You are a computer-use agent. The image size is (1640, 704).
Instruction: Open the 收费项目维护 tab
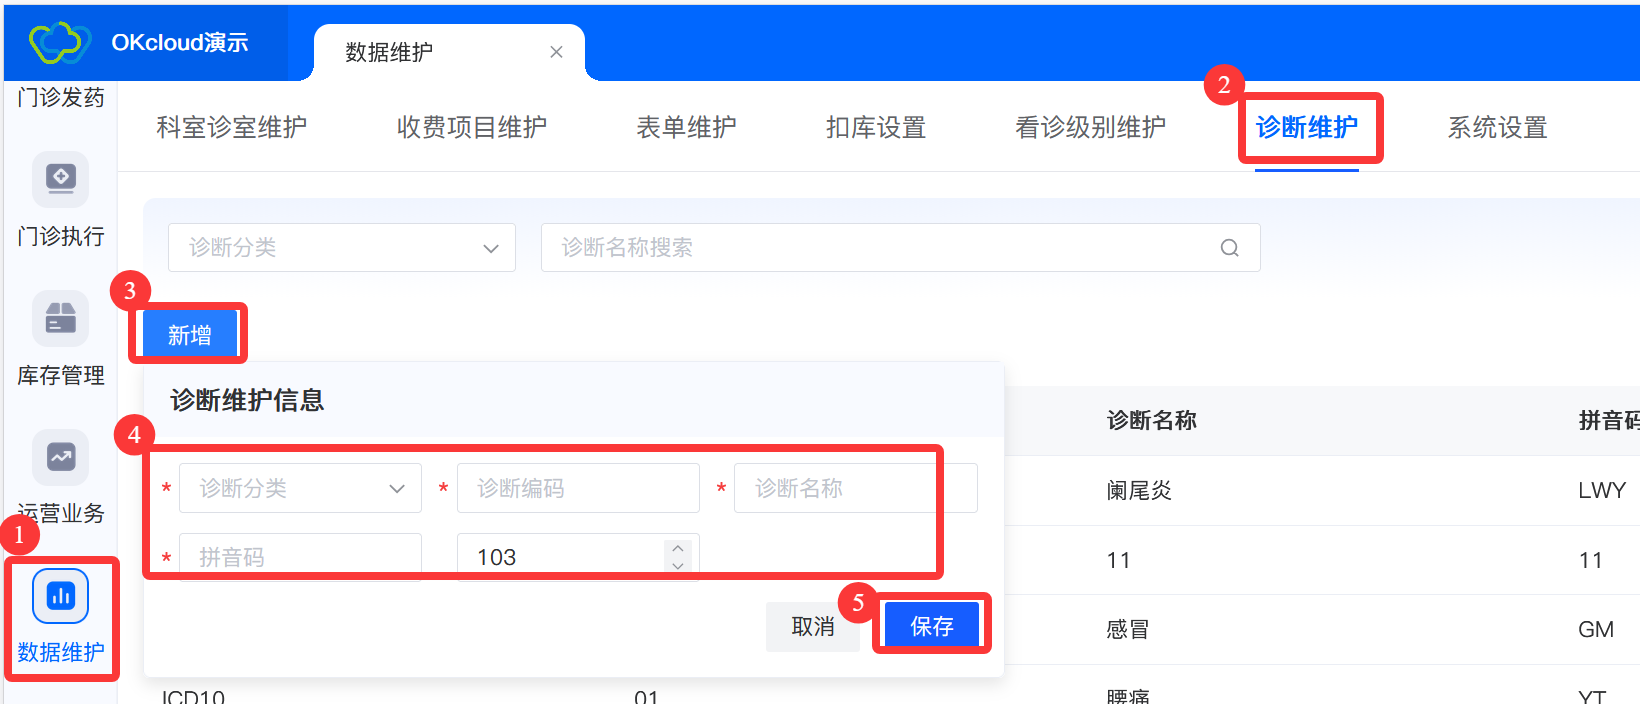click(x=471, y=128)
